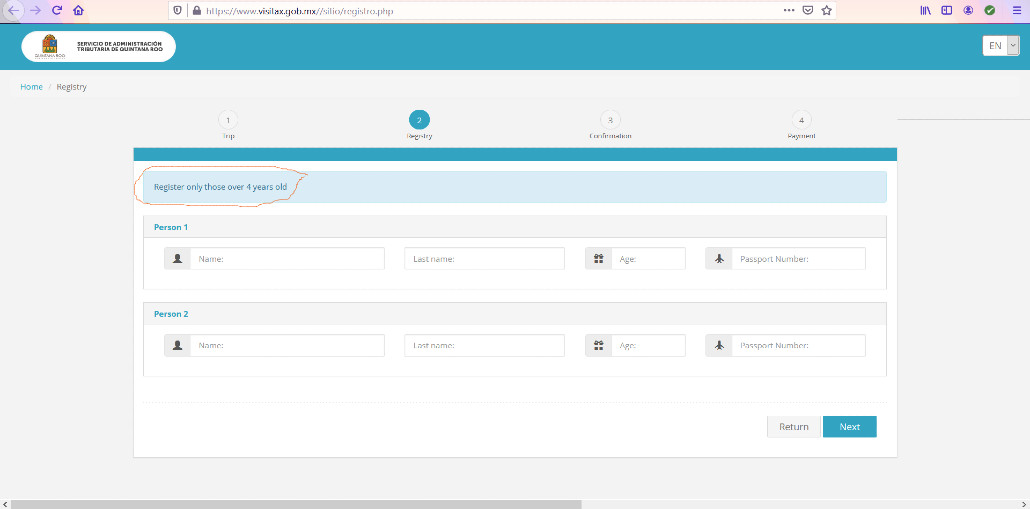The image size is (1030, 509).
Task: Select step 3 Confirmation circle
Action: click(x=610, y=120)
